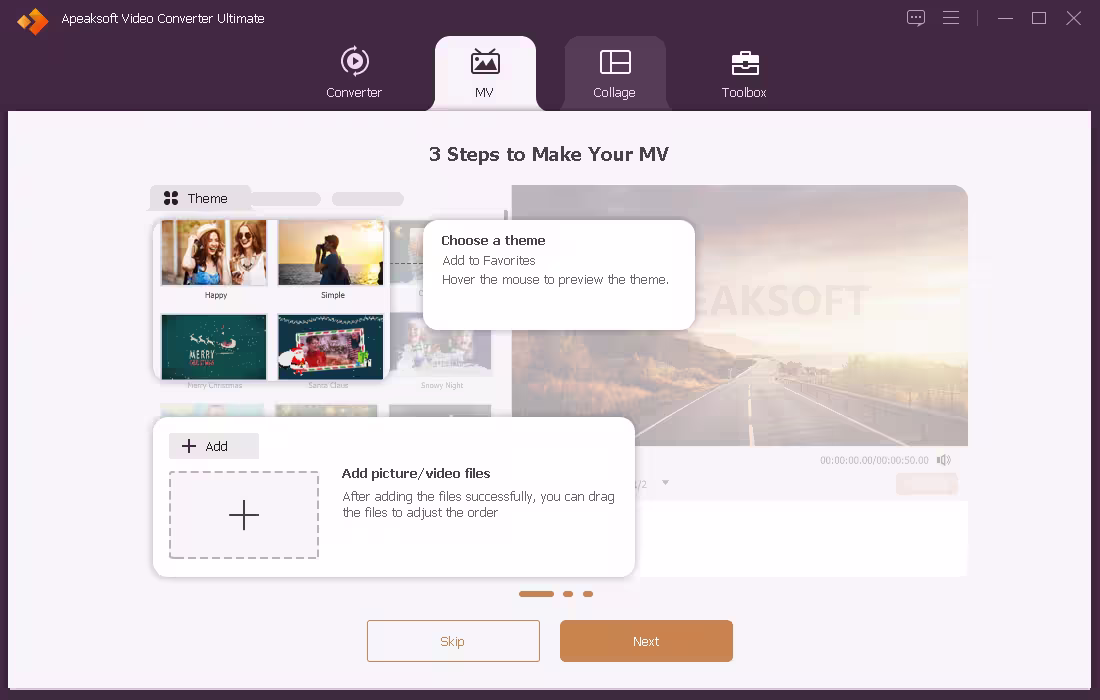Open the hamburger menu icon
This screenshot has height=700, width=1100.
click(951, 18)
